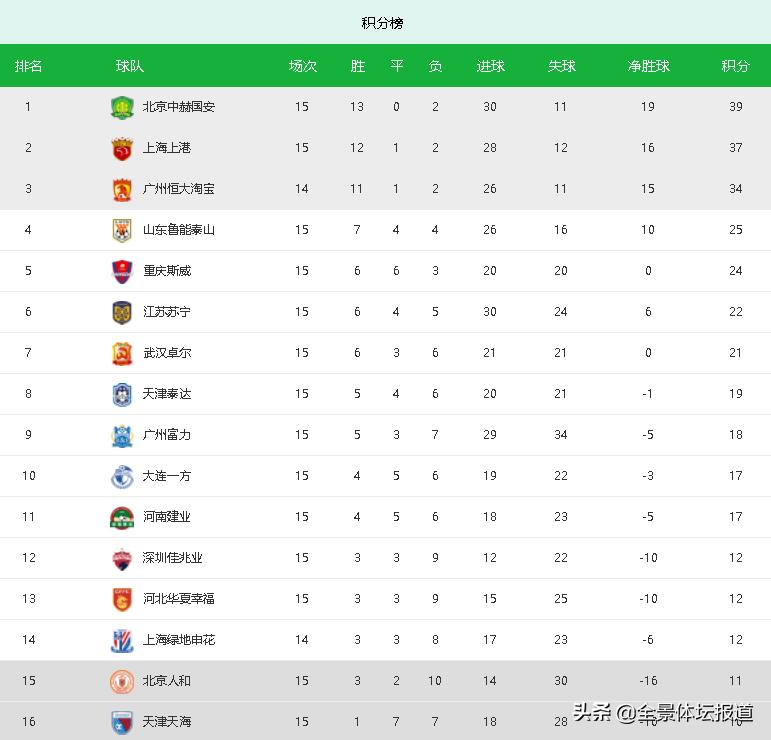Click the 头条 @全景体坛报道 watermark
771x740 pixels.
click(664, 713)
